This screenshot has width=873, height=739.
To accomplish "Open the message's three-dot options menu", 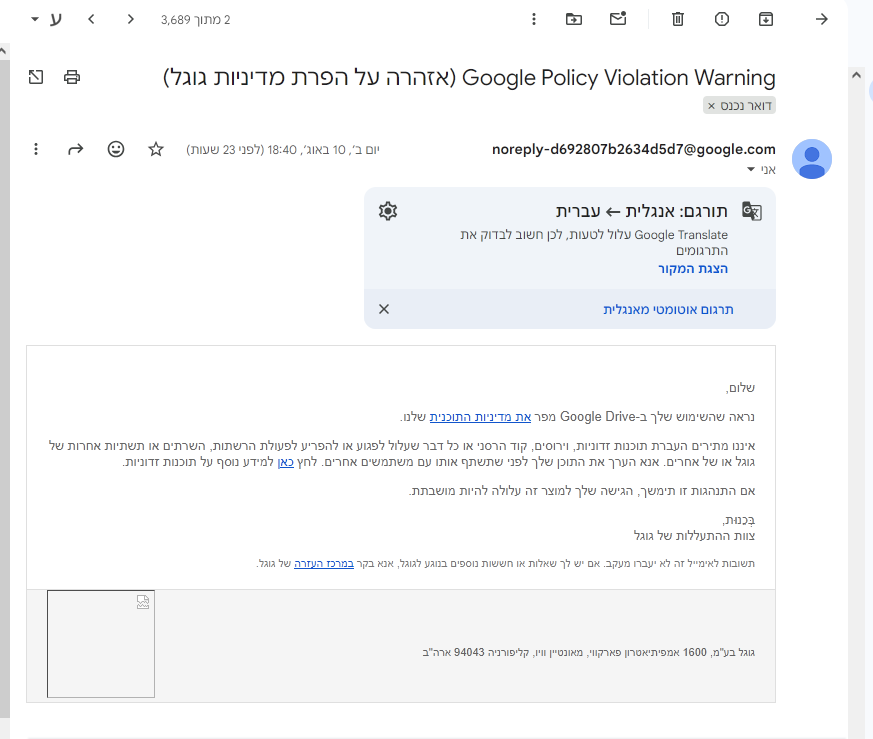I will coord(36,149).
